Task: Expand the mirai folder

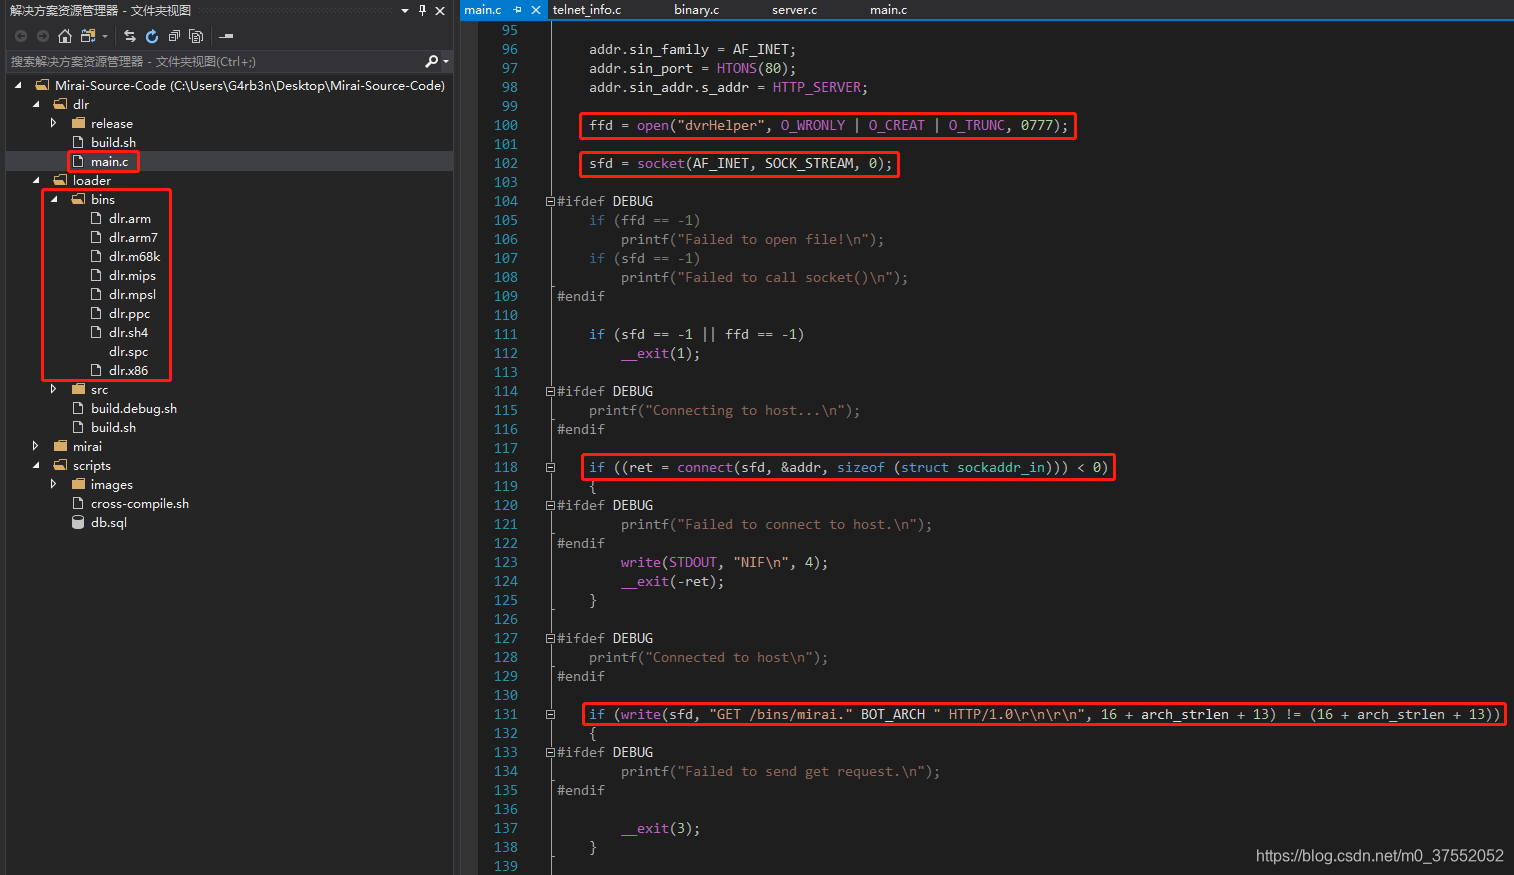Action: click(36, 447)
